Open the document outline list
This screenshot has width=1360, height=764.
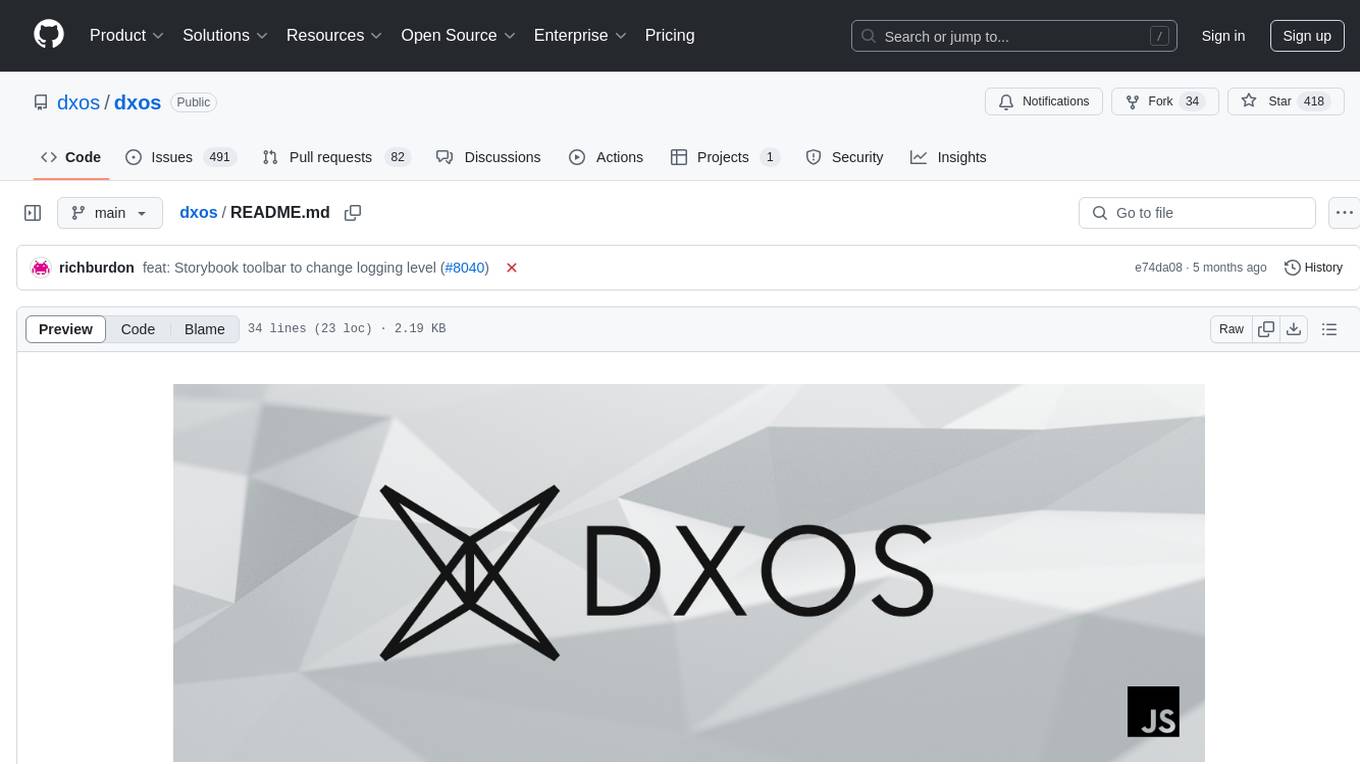(x=1329, y=329)
